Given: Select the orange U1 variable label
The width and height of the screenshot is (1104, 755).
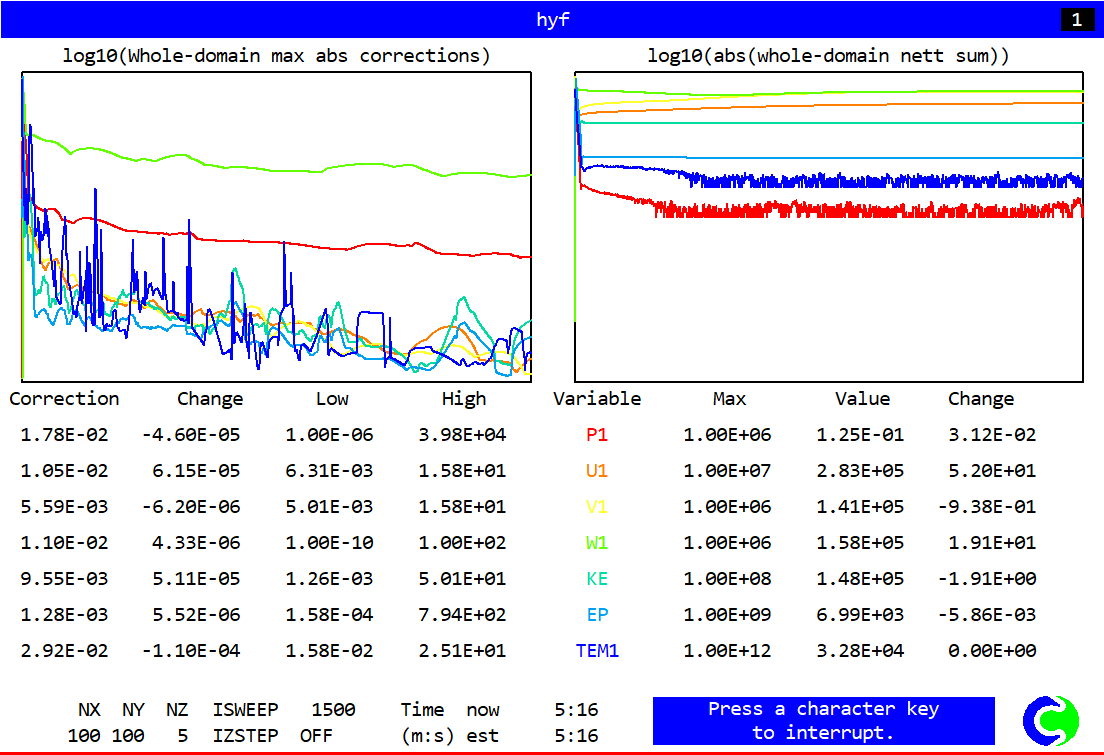Looking at the screenshot, I should pos(597,471).
